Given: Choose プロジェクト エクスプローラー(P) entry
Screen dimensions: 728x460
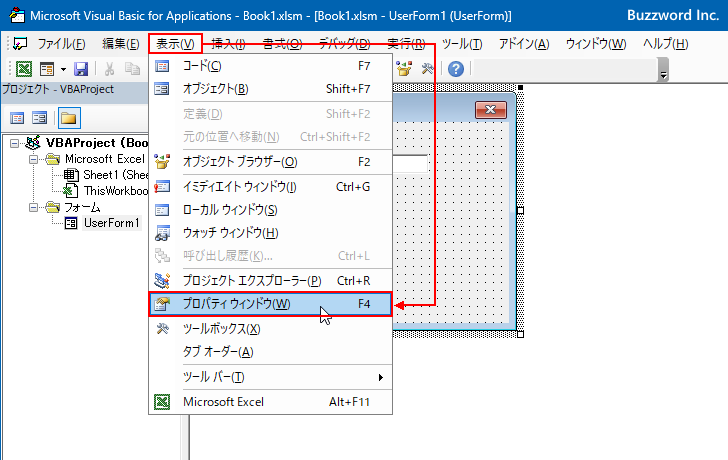Looking at the screenshot, I should (x=270, y=281).
